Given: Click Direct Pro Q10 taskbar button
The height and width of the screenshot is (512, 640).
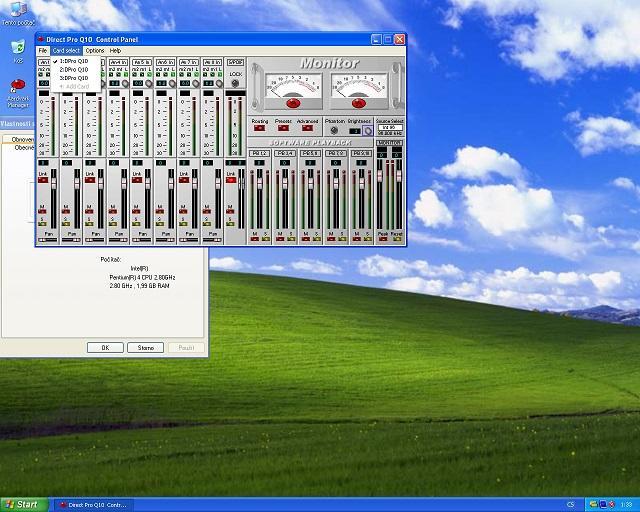Looking at the screenshot, I should tap(93, 505).
